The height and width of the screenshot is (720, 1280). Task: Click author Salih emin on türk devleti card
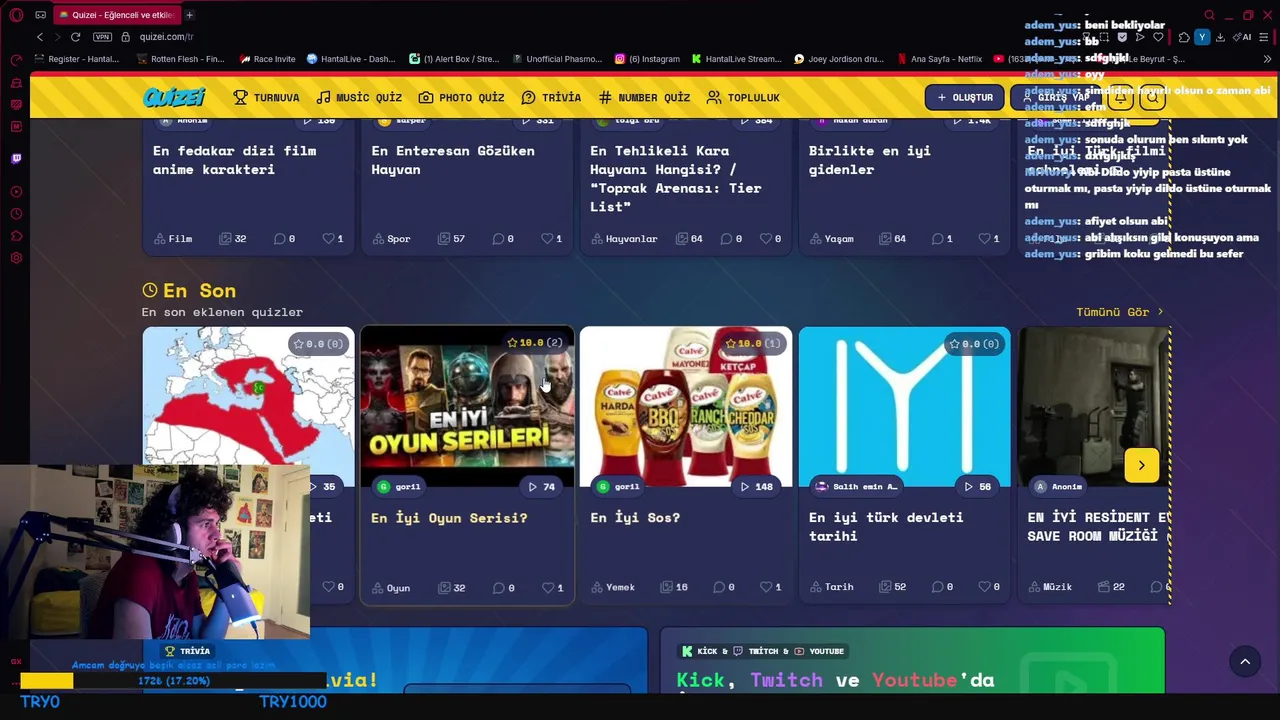tap(856, 487)
